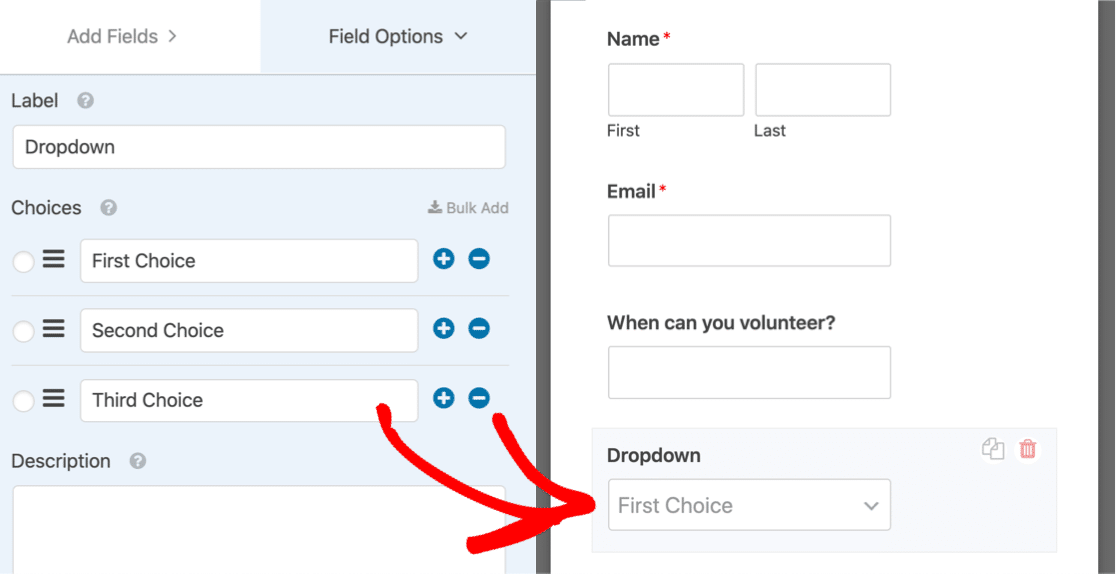1116x574 pixels.
Task: Click the drag handle for Third Choice
Action: tap(54, 399)
